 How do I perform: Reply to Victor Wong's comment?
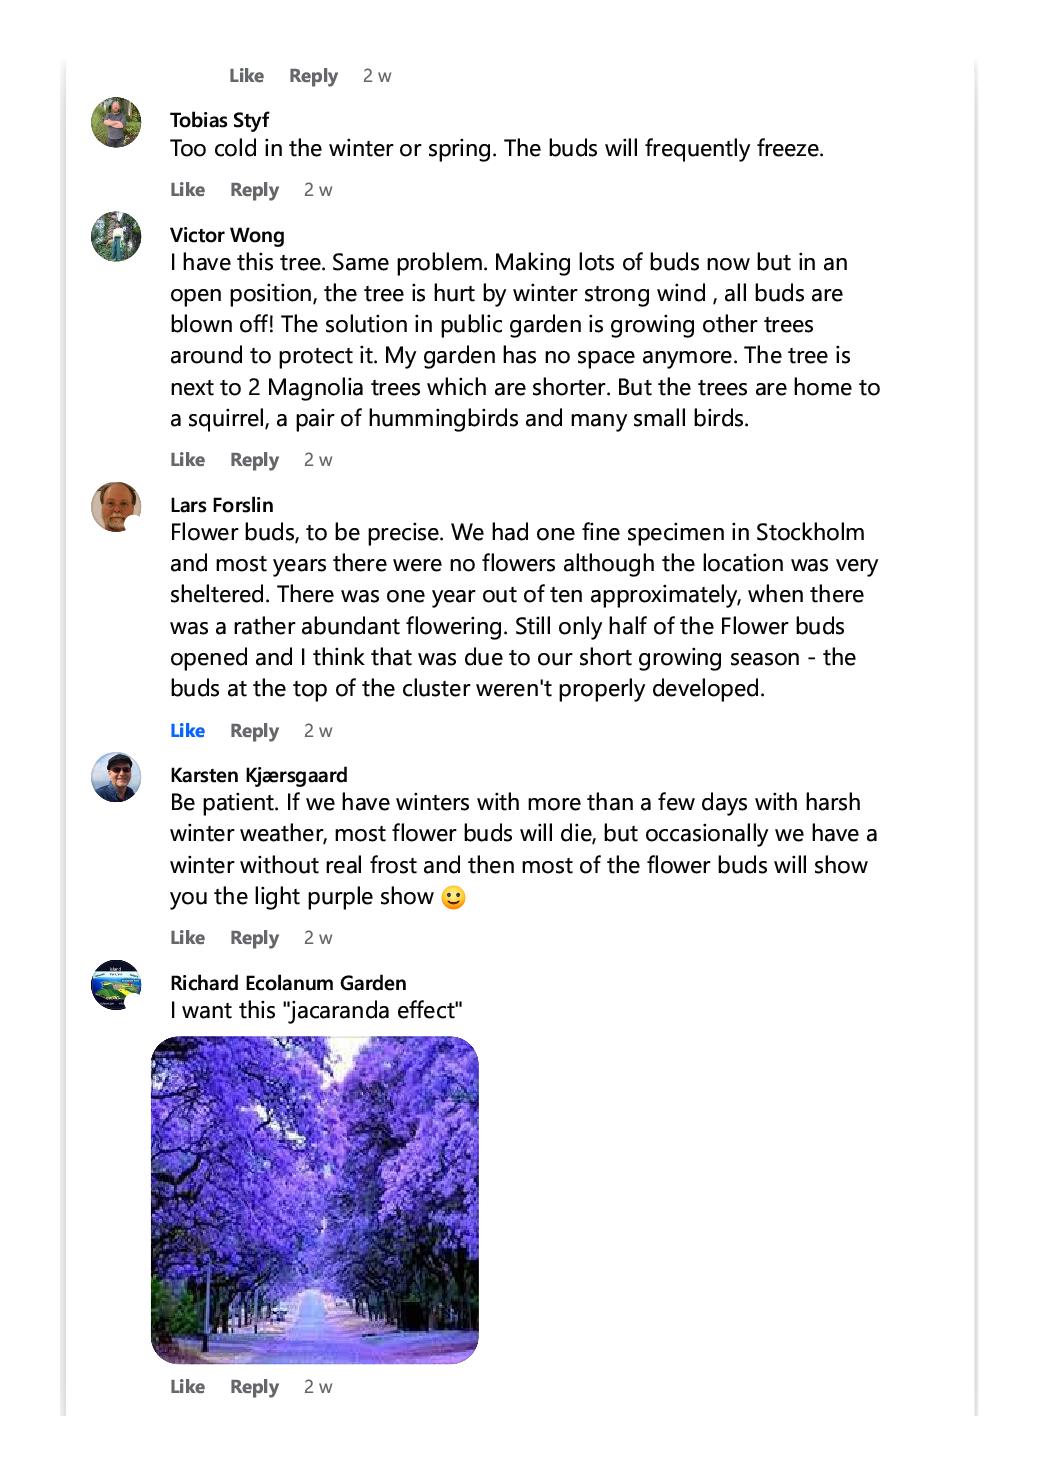click(254, 460)
